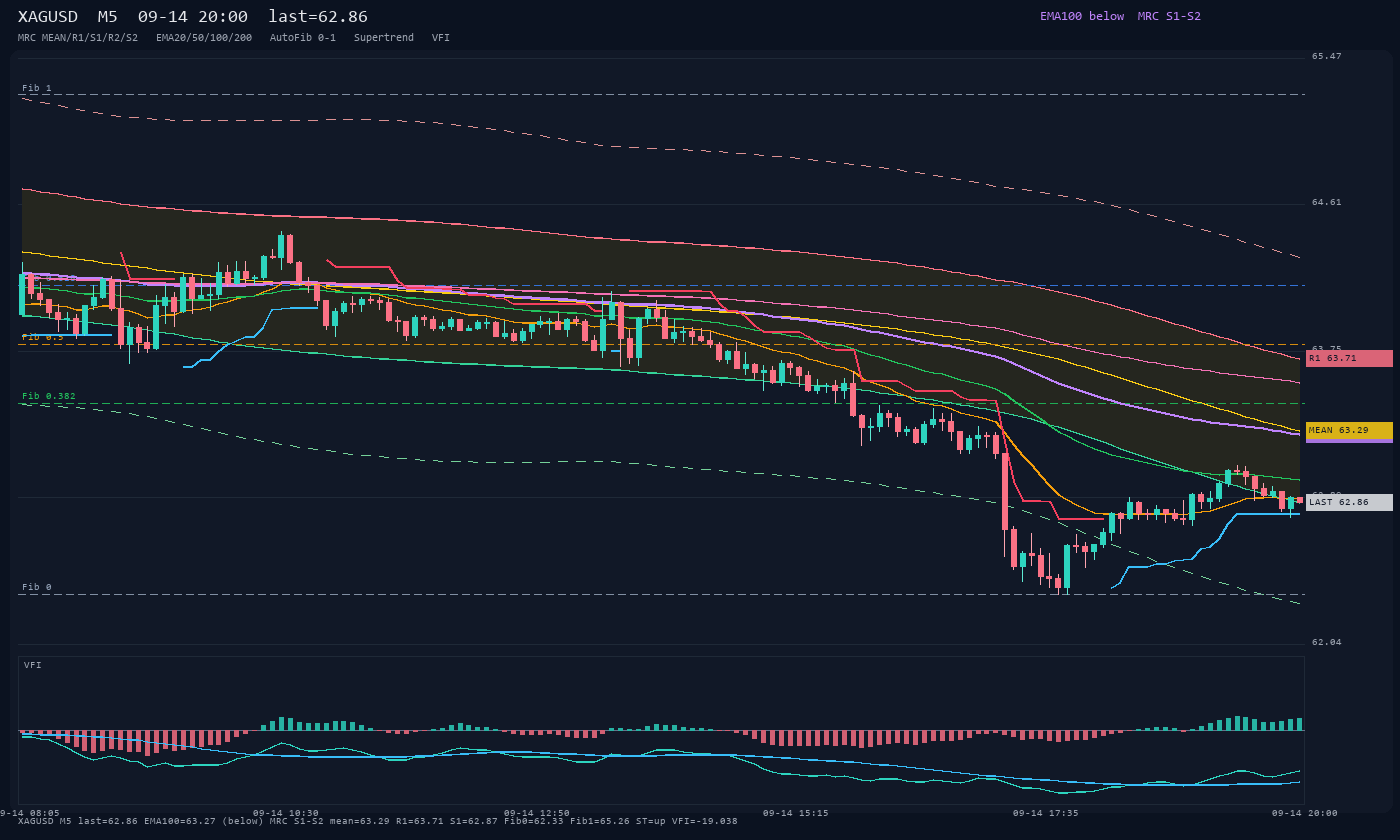
Task: Click the 62.04 price axis label
Action: (x=1326, y=642)
